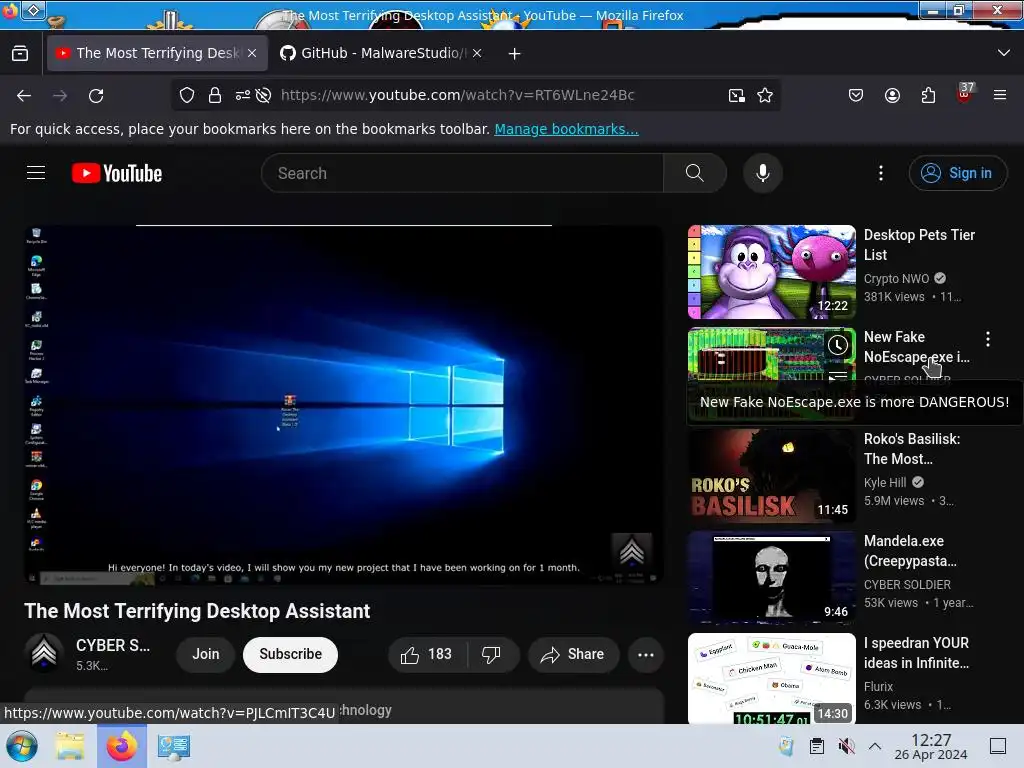Open the tracking protection shield icon

(187, 95)
